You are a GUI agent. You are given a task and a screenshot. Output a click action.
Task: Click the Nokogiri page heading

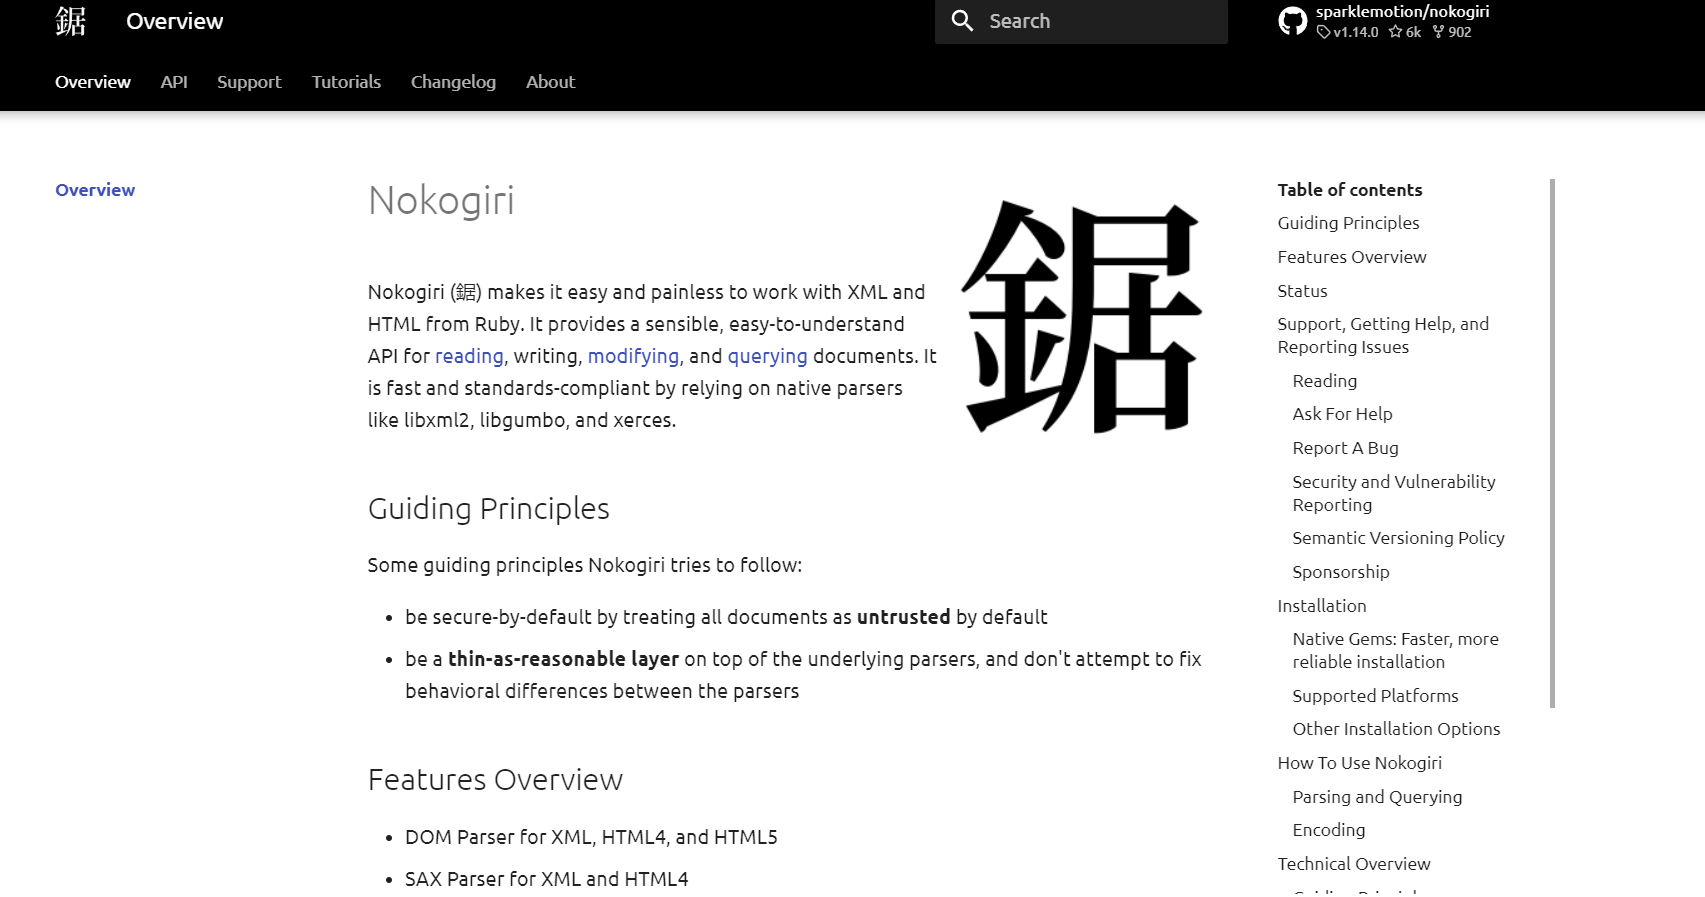point(441,201)
